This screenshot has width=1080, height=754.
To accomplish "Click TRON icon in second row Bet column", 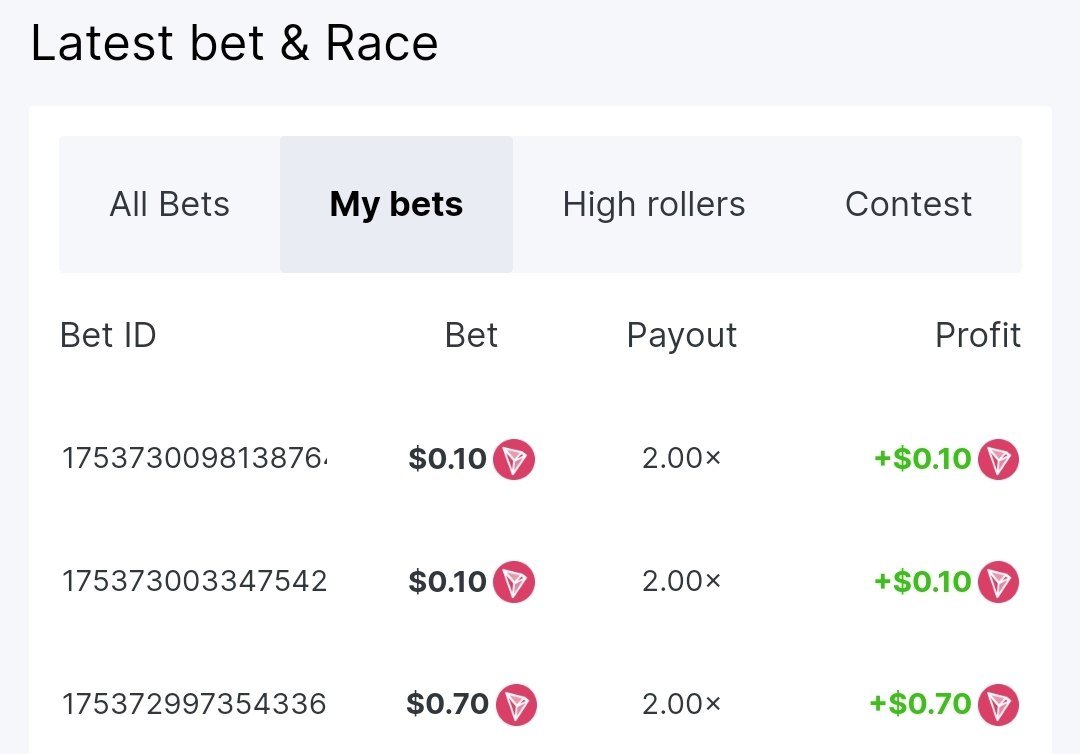I will pyautogui.click(x=514, y=582).
